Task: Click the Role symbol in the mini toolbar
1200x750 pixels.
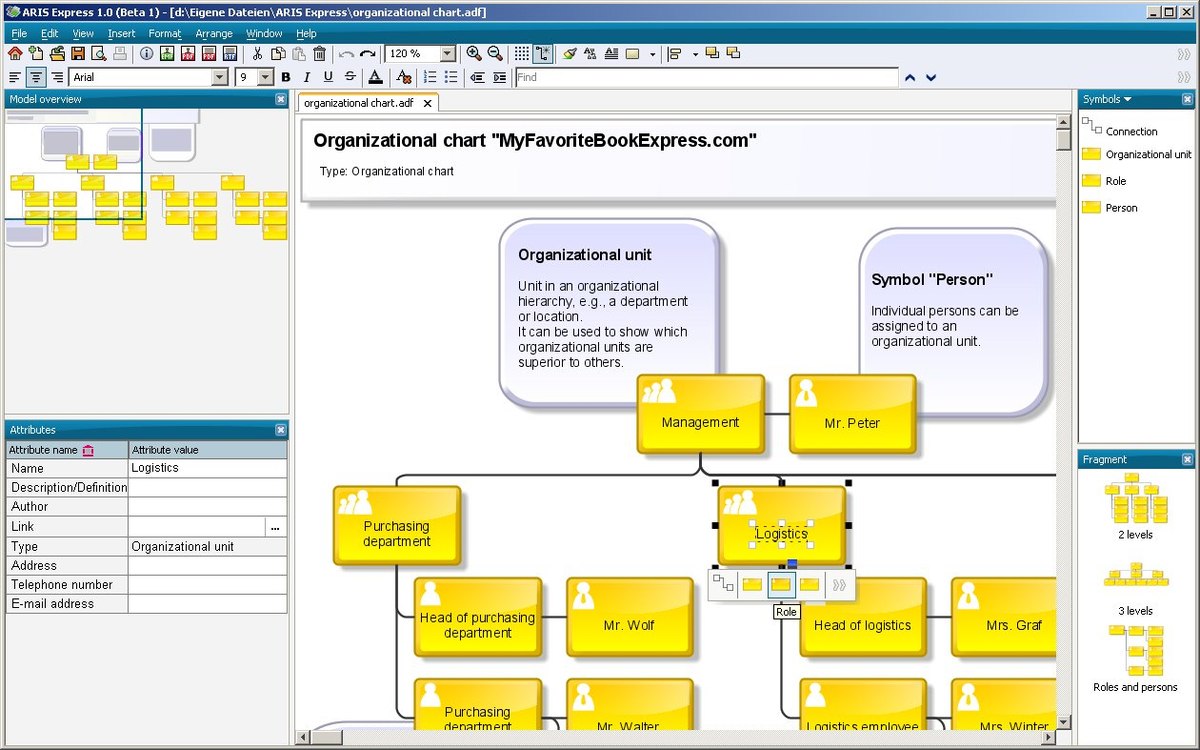Action: click(781, 585)
